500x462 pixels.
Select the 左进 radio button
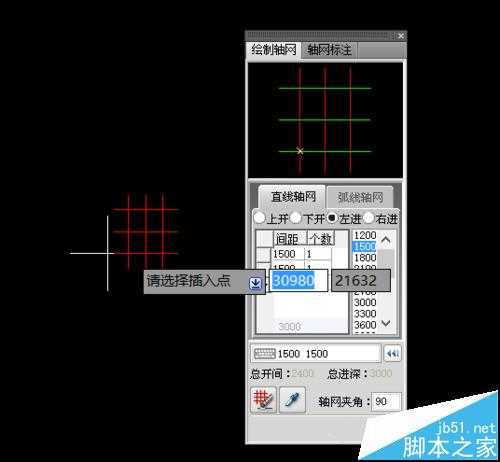[332, 218]
